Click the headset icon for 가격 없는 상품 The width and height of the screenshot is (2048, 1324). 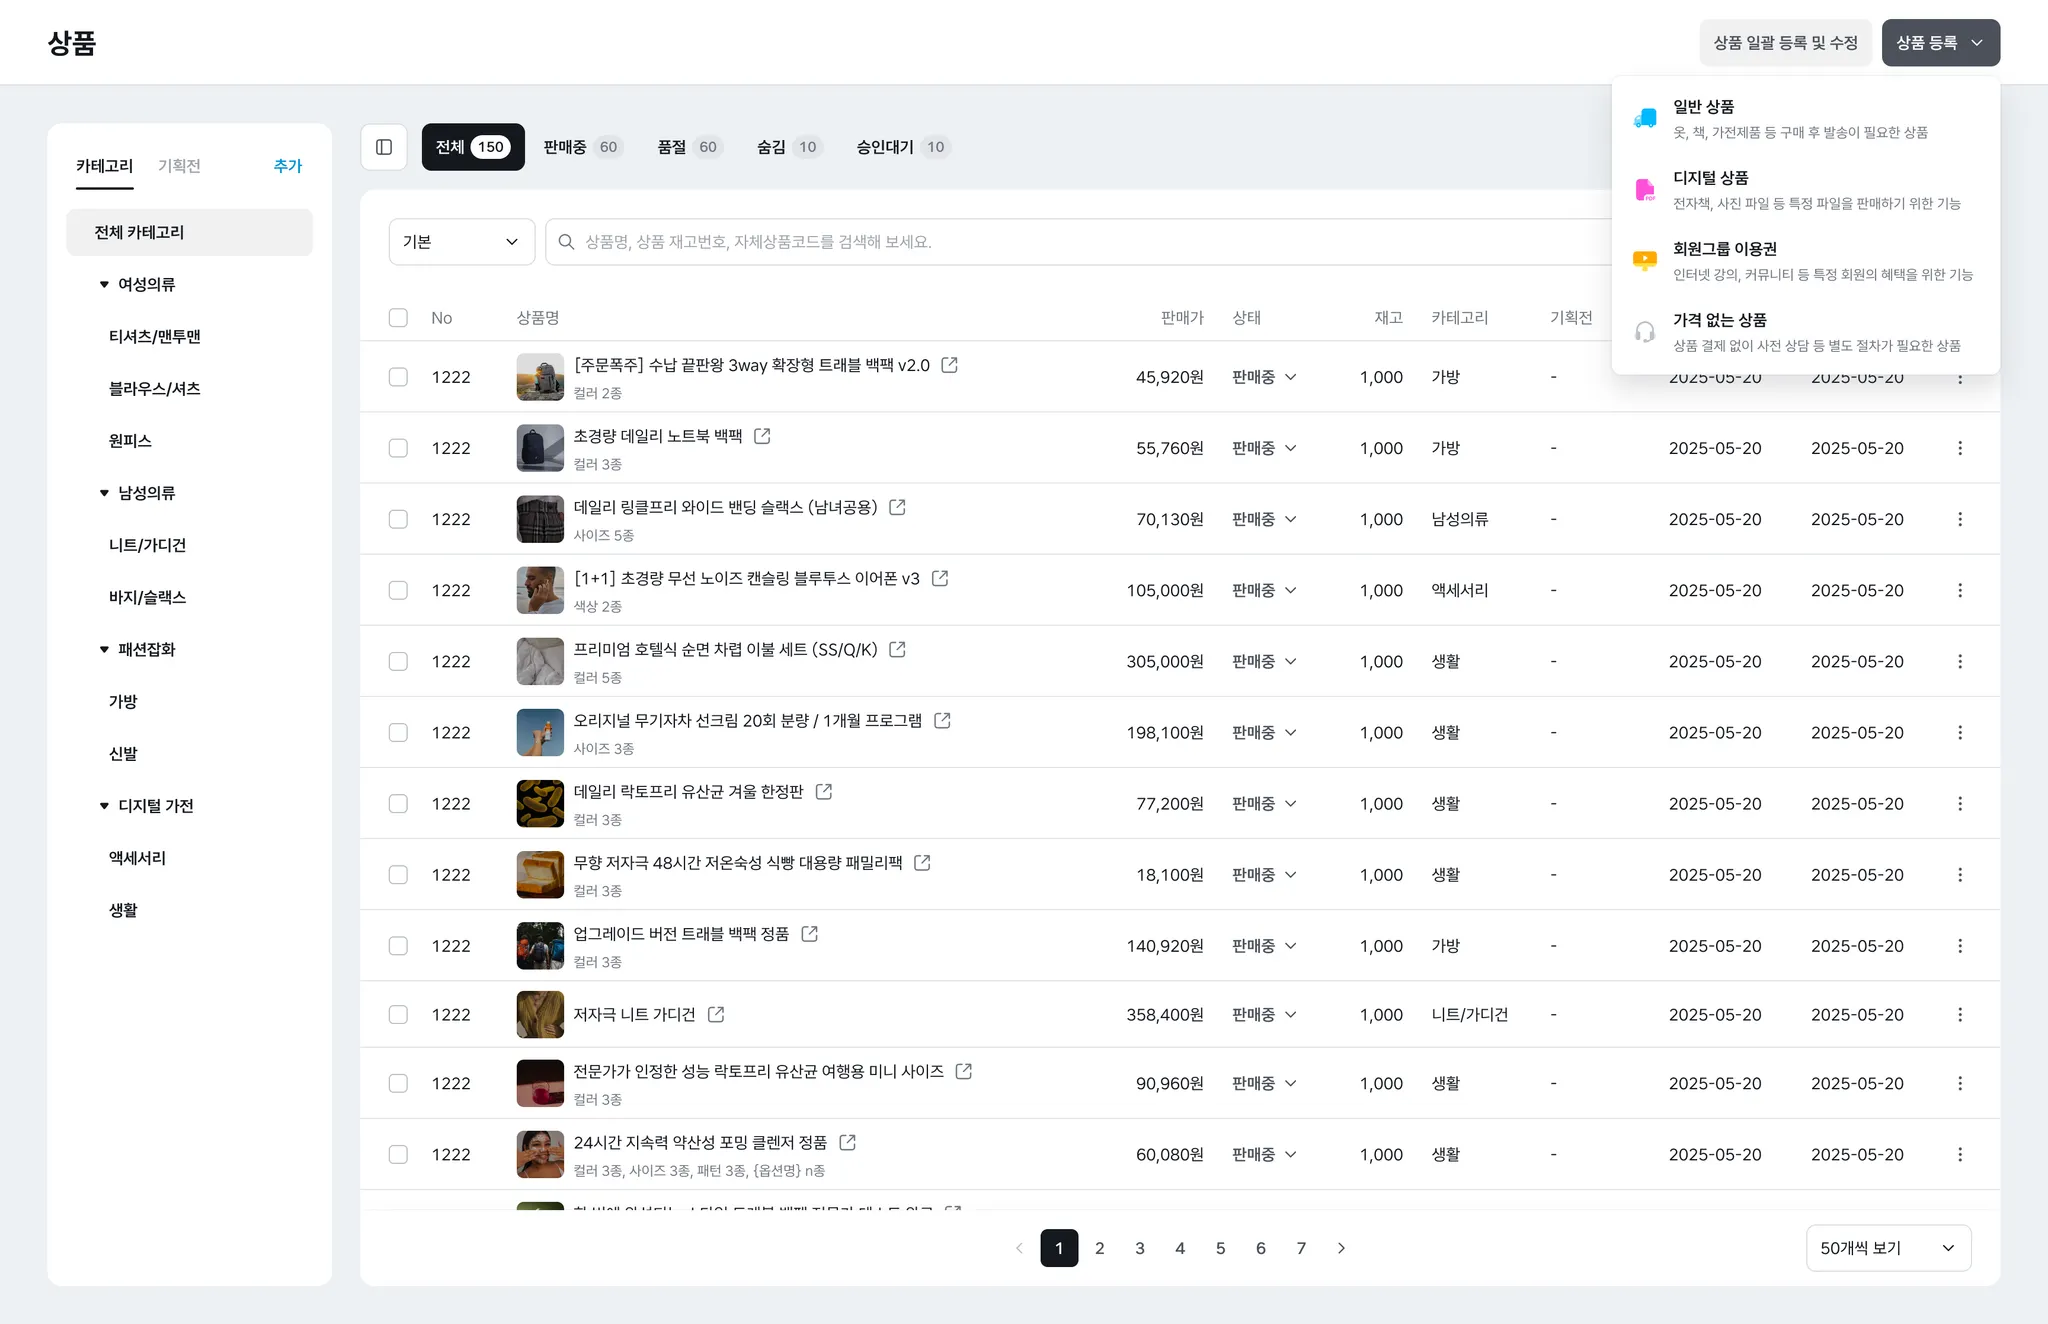point(1644,332)
